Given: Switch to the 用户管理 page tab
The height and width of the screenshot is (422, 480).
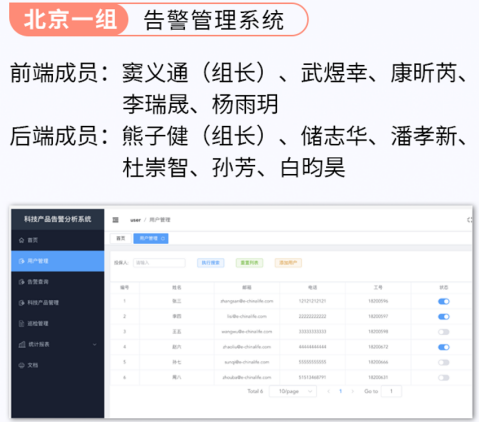Looking at the screenshot, I should pyautogui.click(x=151, y=238).
